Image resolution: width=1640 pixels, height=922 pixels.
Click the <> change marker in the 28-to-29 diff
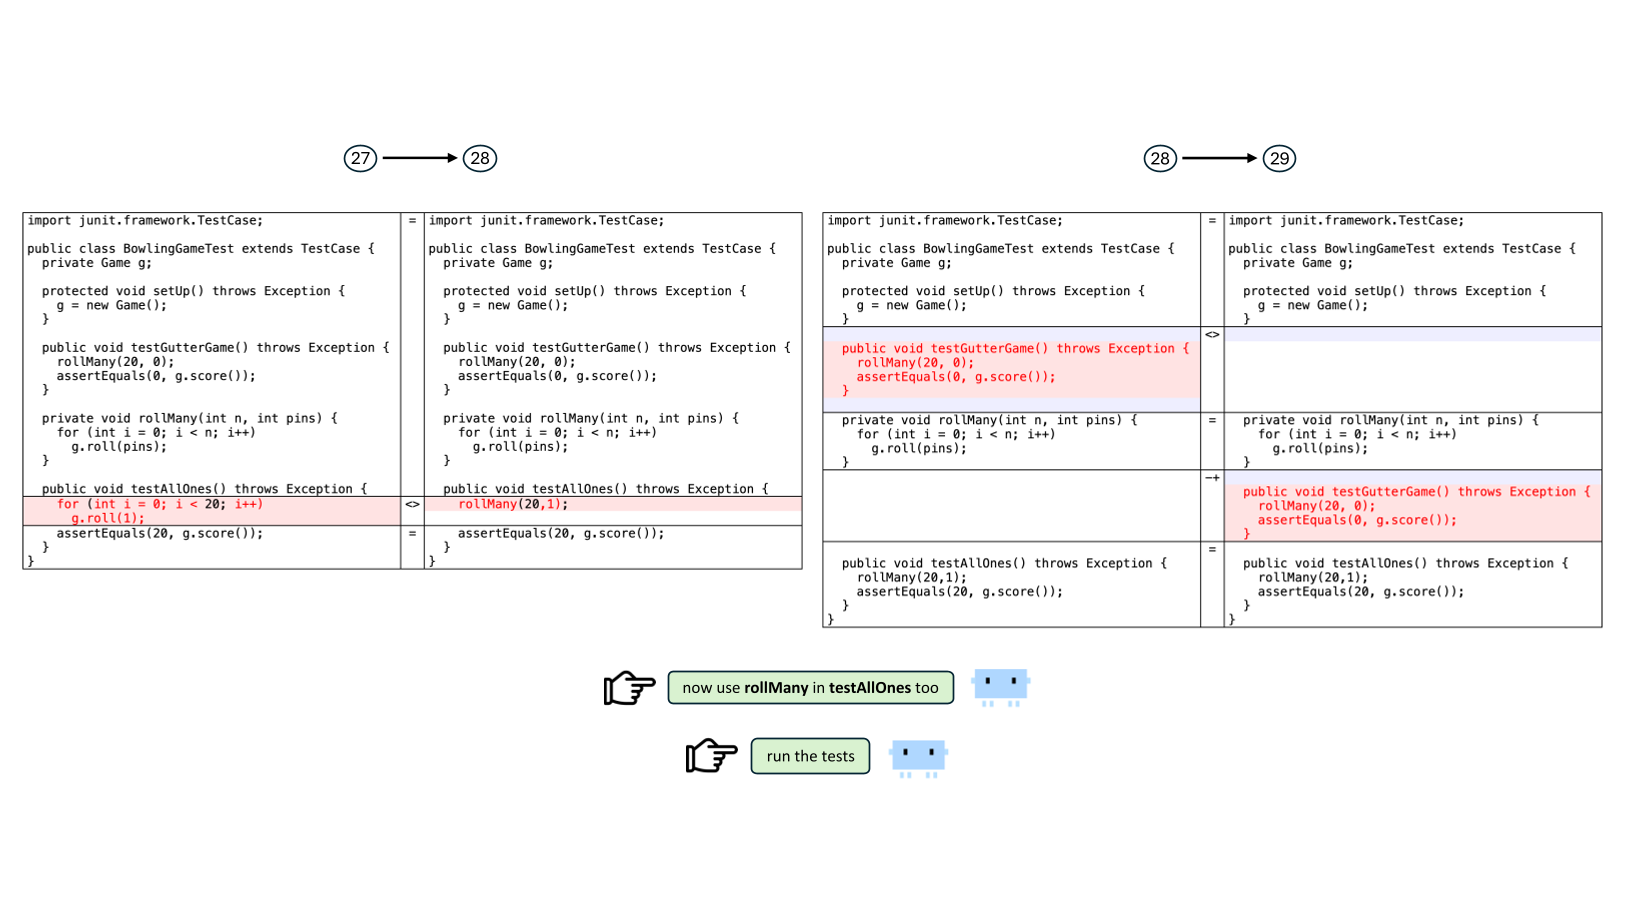[1212, 335]
